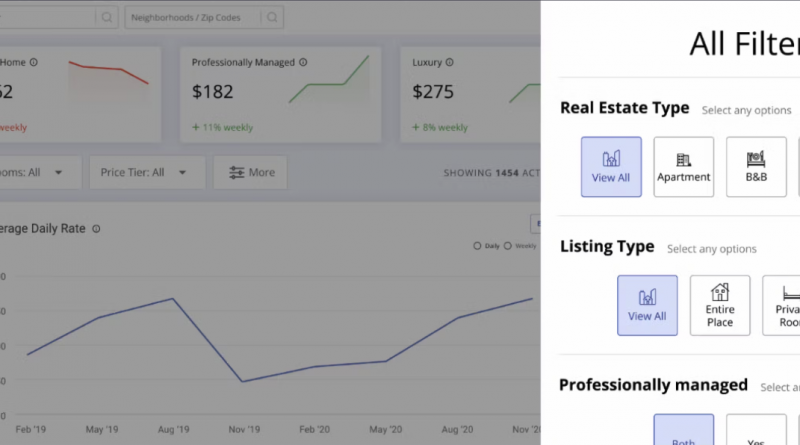Click the search magnifier in the leftmost search box
The width and height of the screenshot is (800, 445).
click(107, 17)
